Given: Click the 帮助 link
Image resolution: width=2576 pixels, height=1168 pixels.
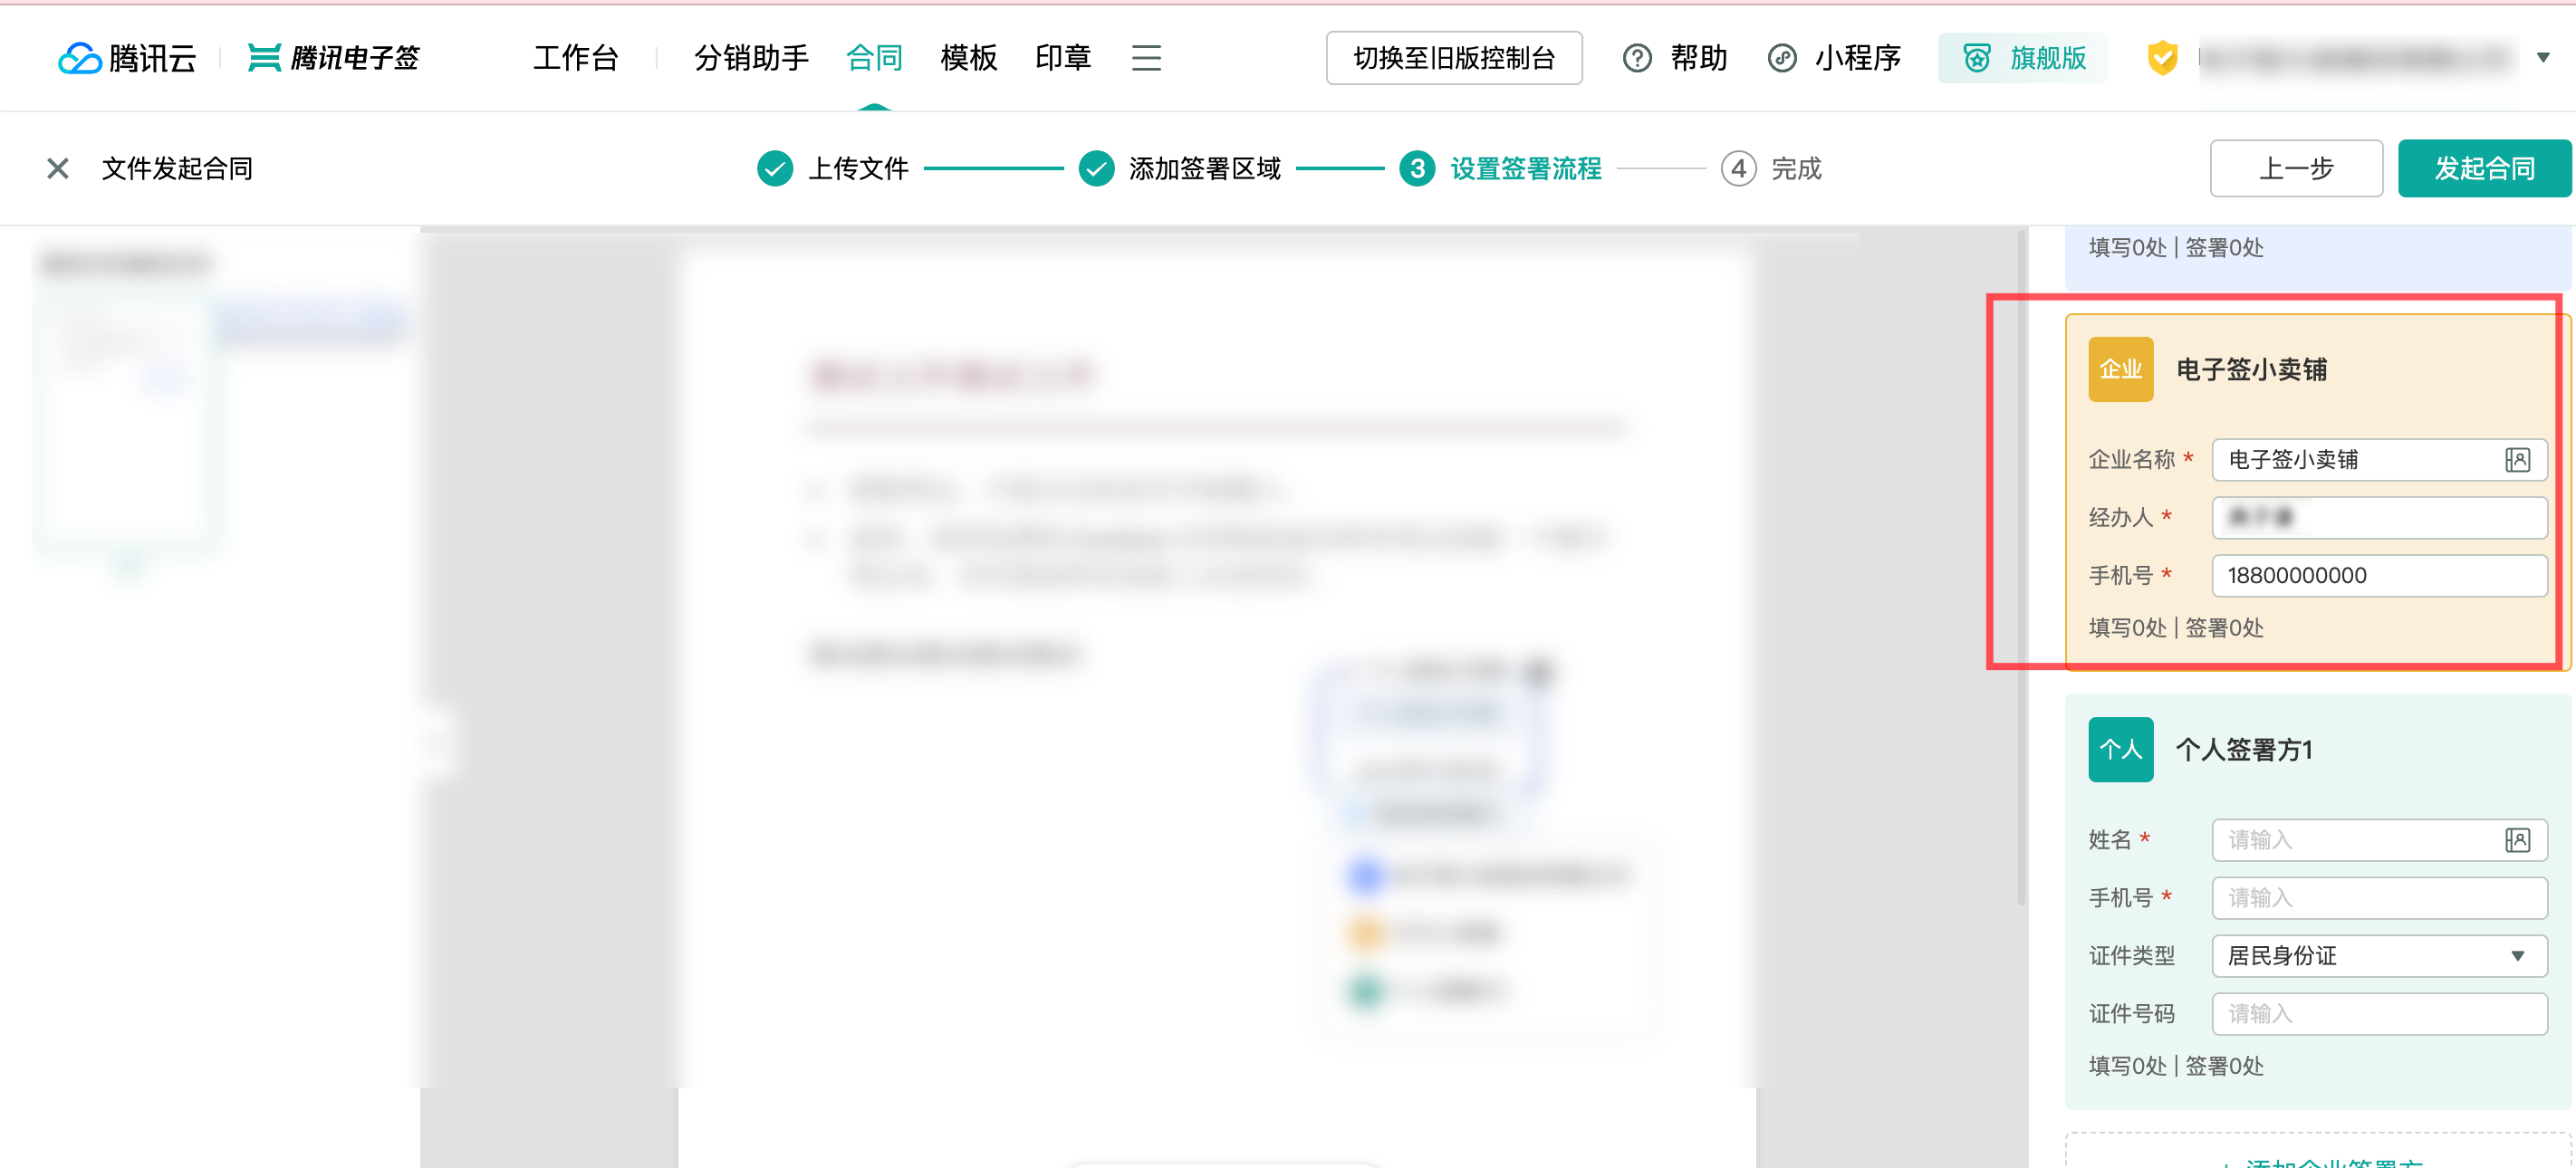Looking at the screenshot, I should 1699,58.
